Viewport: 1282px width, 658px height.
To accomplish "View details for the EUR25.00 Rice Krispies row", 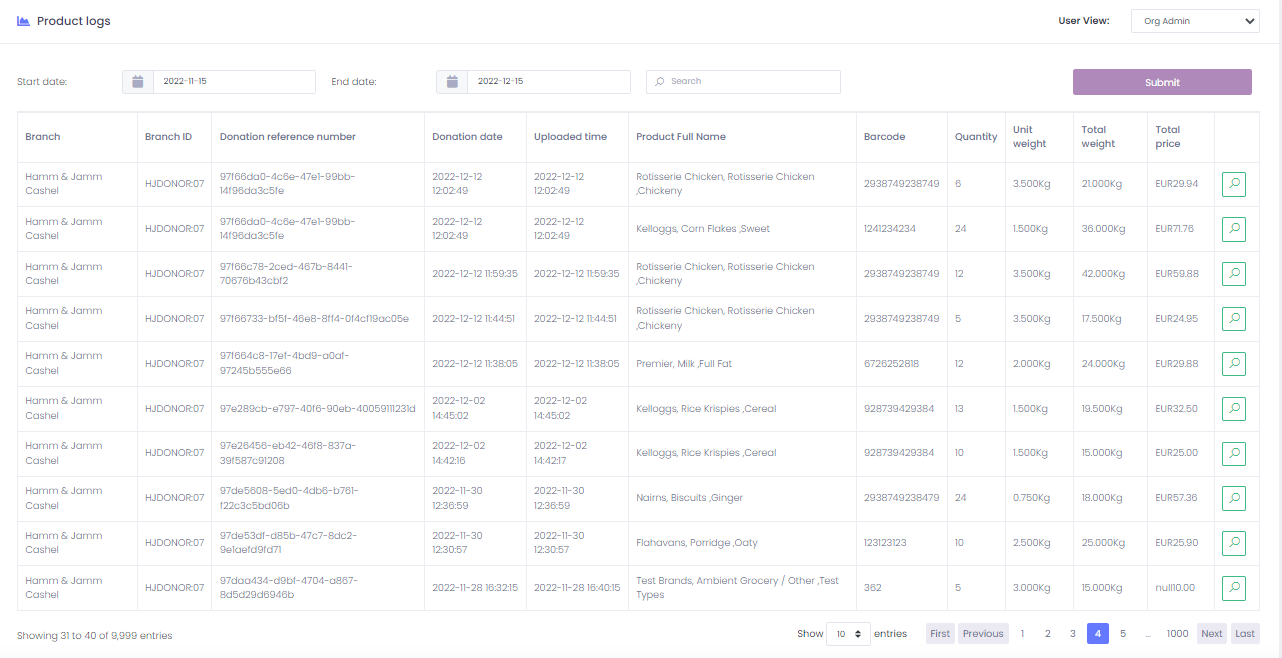I will pos(1234,453).
